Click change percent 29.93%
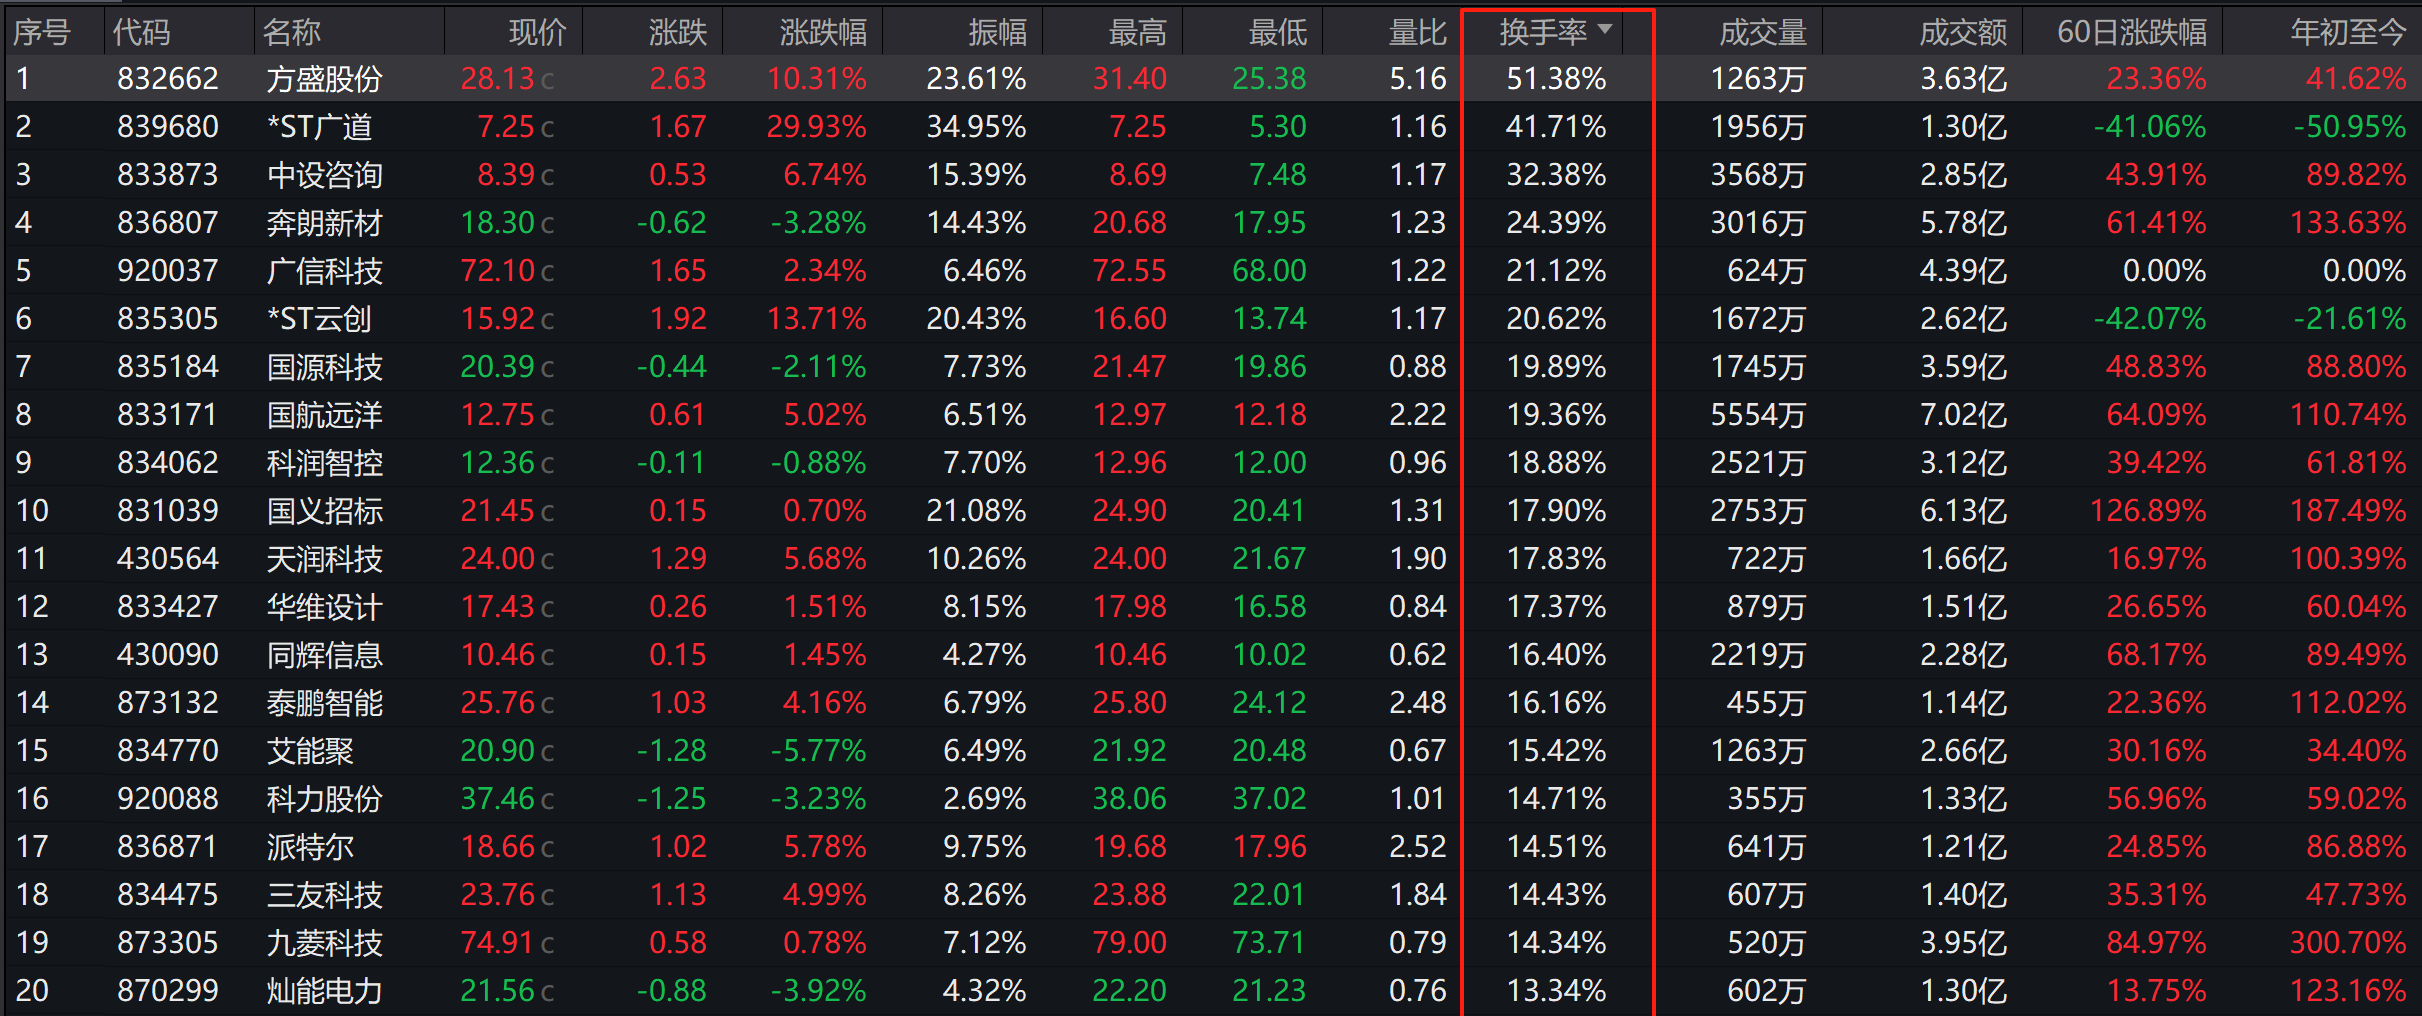The width and height of the screenshot is (2422, 1016). 816,127
